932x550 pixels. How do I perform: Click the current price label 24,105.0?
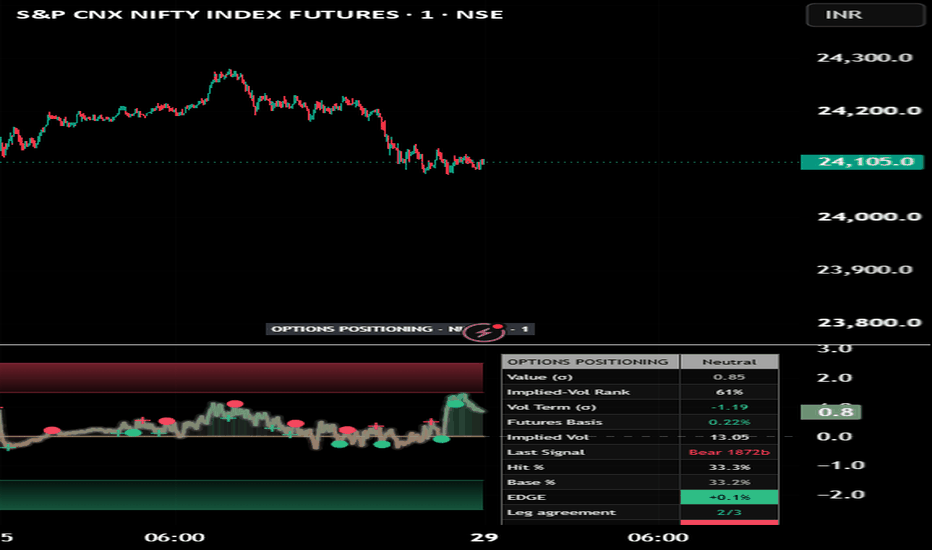pos(862,162)
